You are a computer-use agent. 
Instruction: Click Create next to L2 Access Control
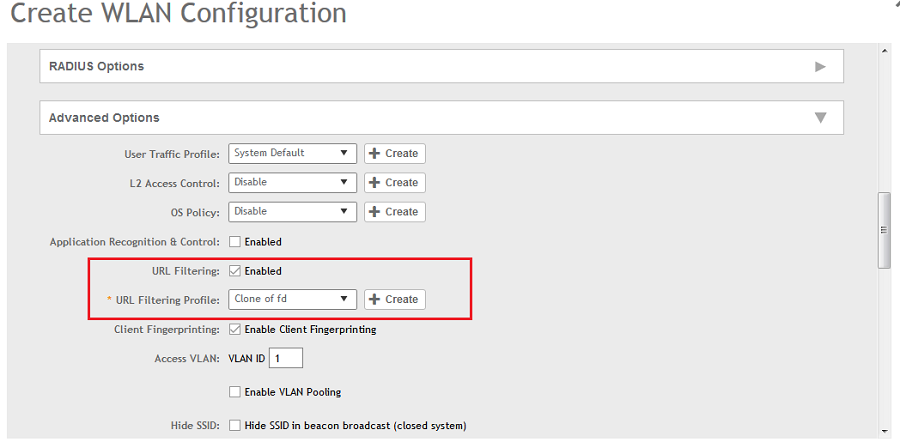[394, 182]
